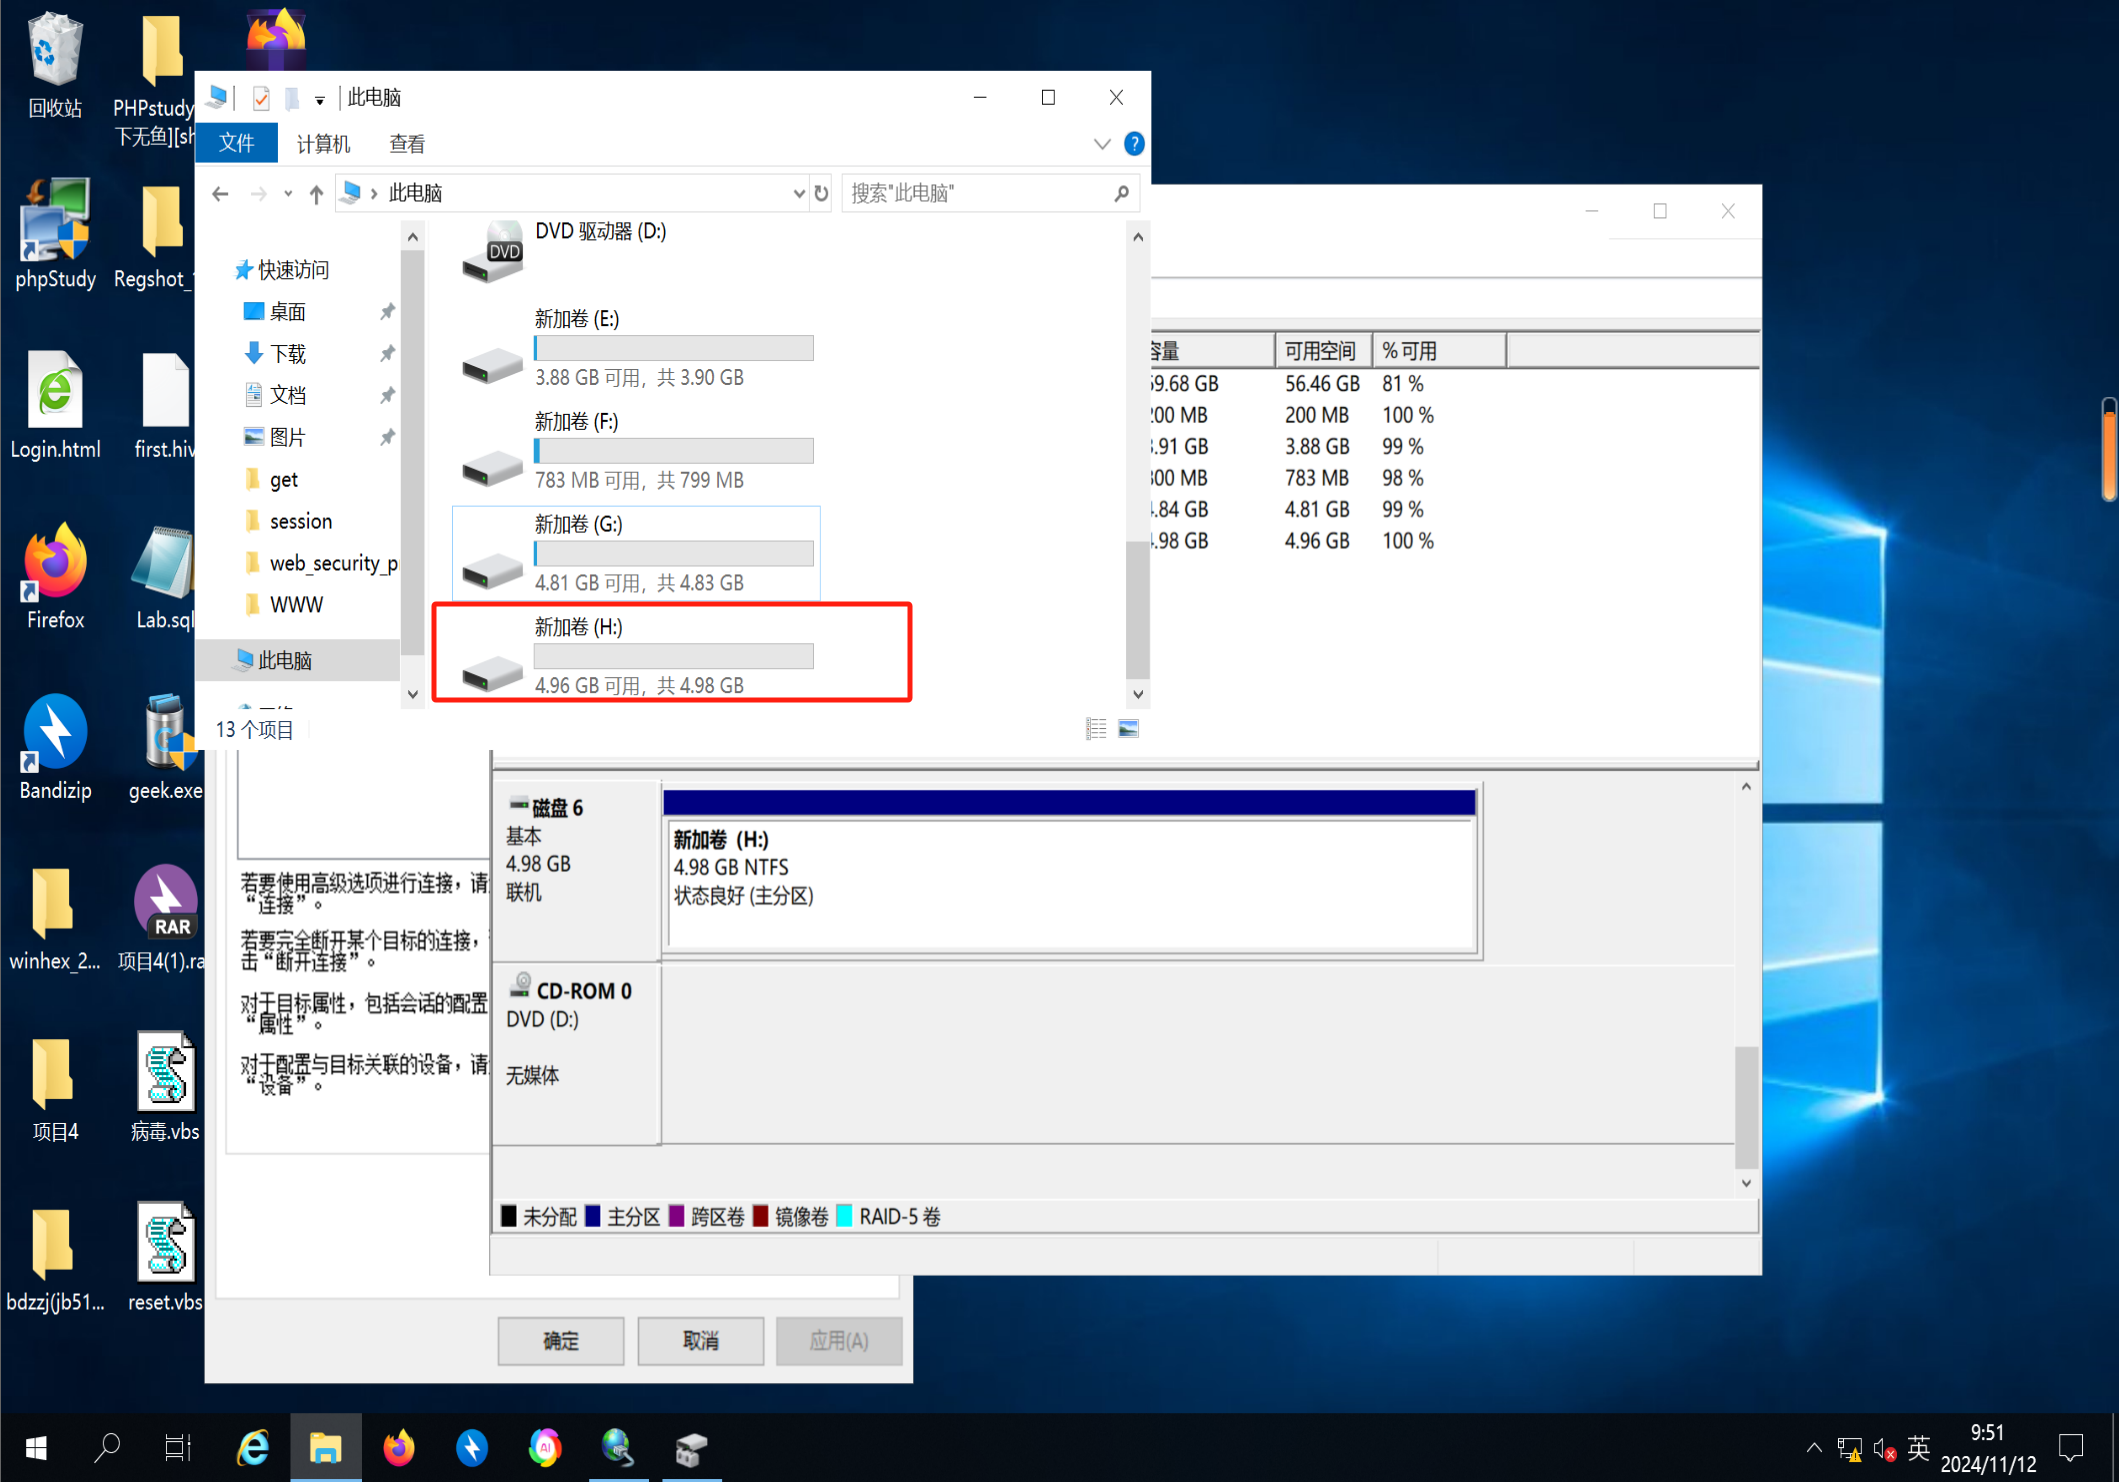This screenshot has width=2119, height=1482.
Task: Switch Explorer to details view icon
Action: (x=1096, y=729)
